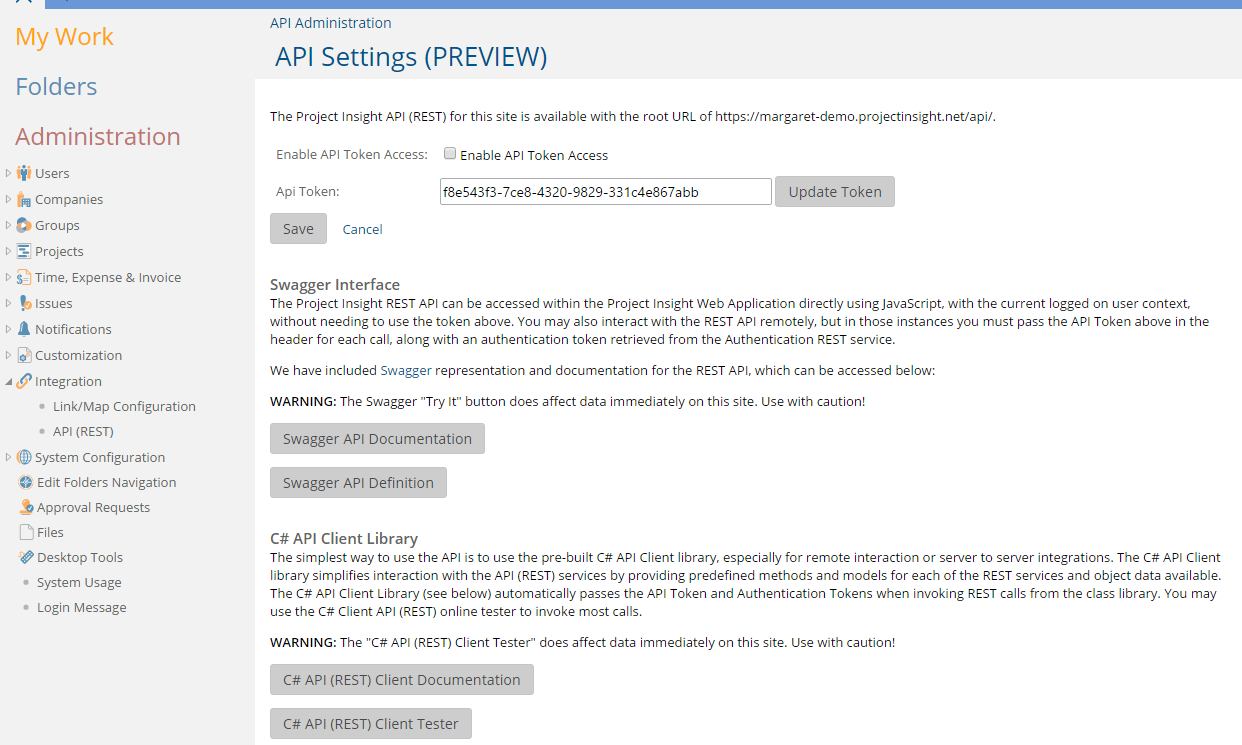Click the Desktop Tools label
Viewport: 1242px width, 745px height.
[x=80, y=557]
